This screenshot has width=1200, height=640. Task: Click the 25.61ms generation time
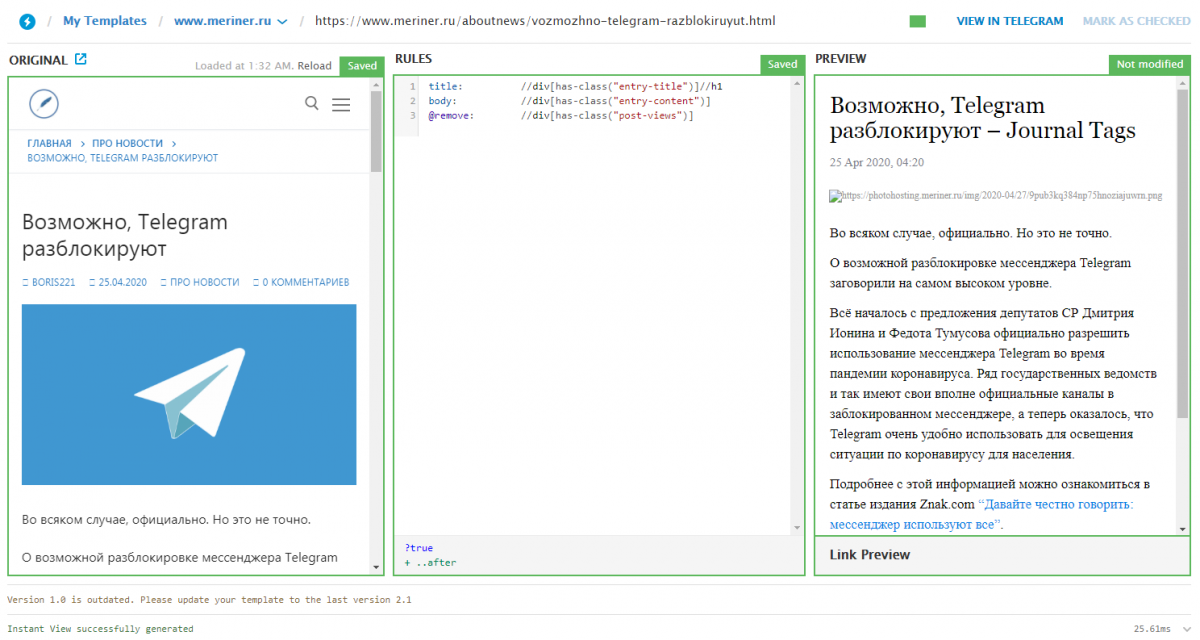click(x=1152, y=629)
